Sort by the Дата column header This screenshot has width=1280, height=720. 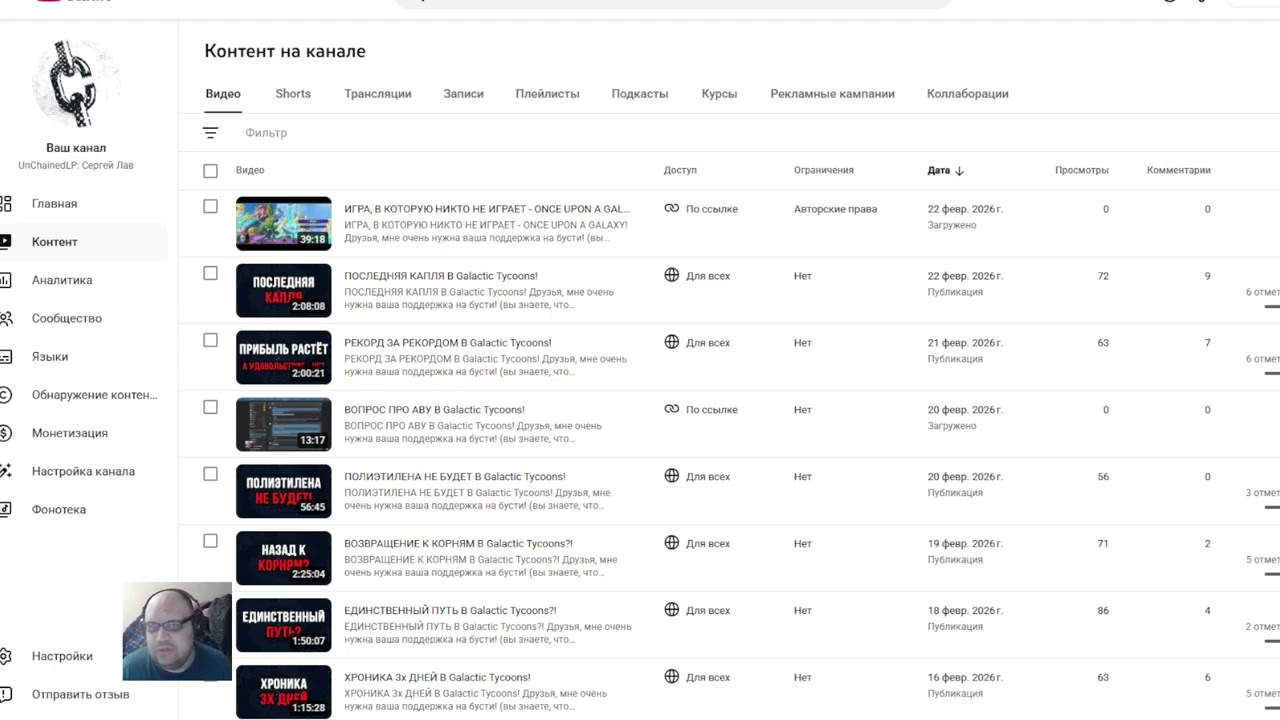point(938,171)
